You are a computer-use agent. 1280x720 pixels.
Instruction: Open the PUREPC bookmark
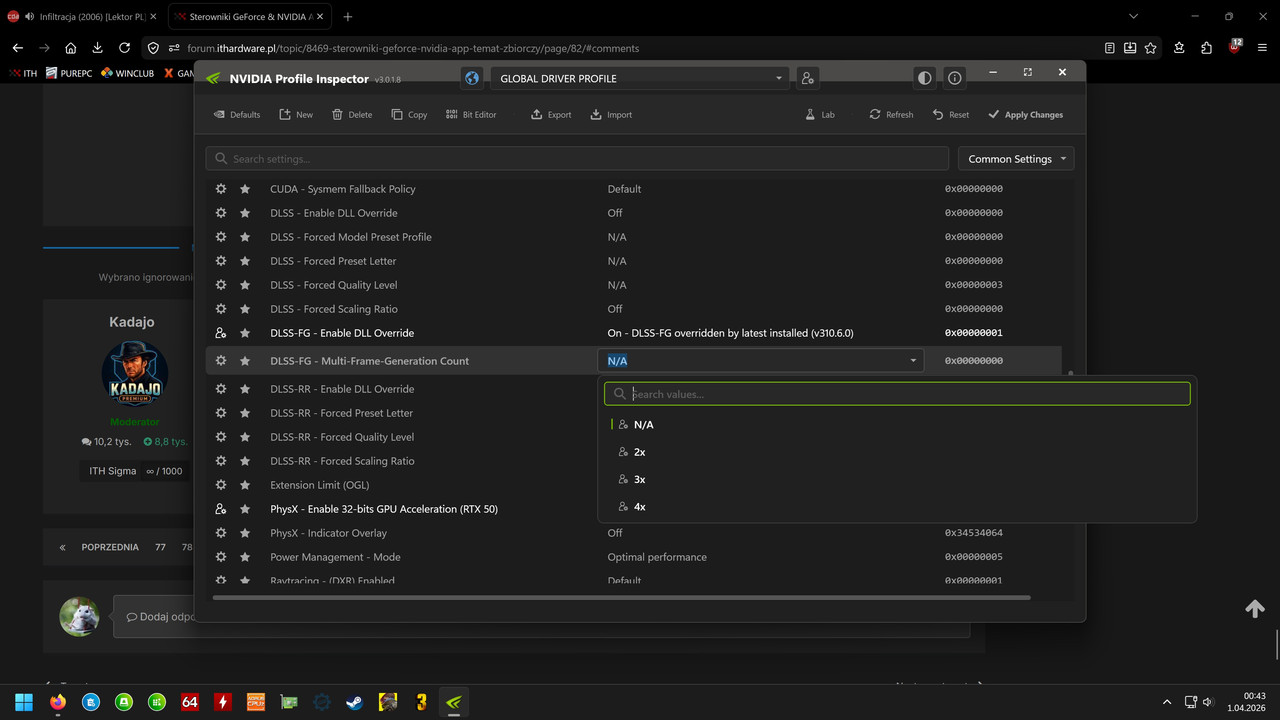(x=69, y=73)
